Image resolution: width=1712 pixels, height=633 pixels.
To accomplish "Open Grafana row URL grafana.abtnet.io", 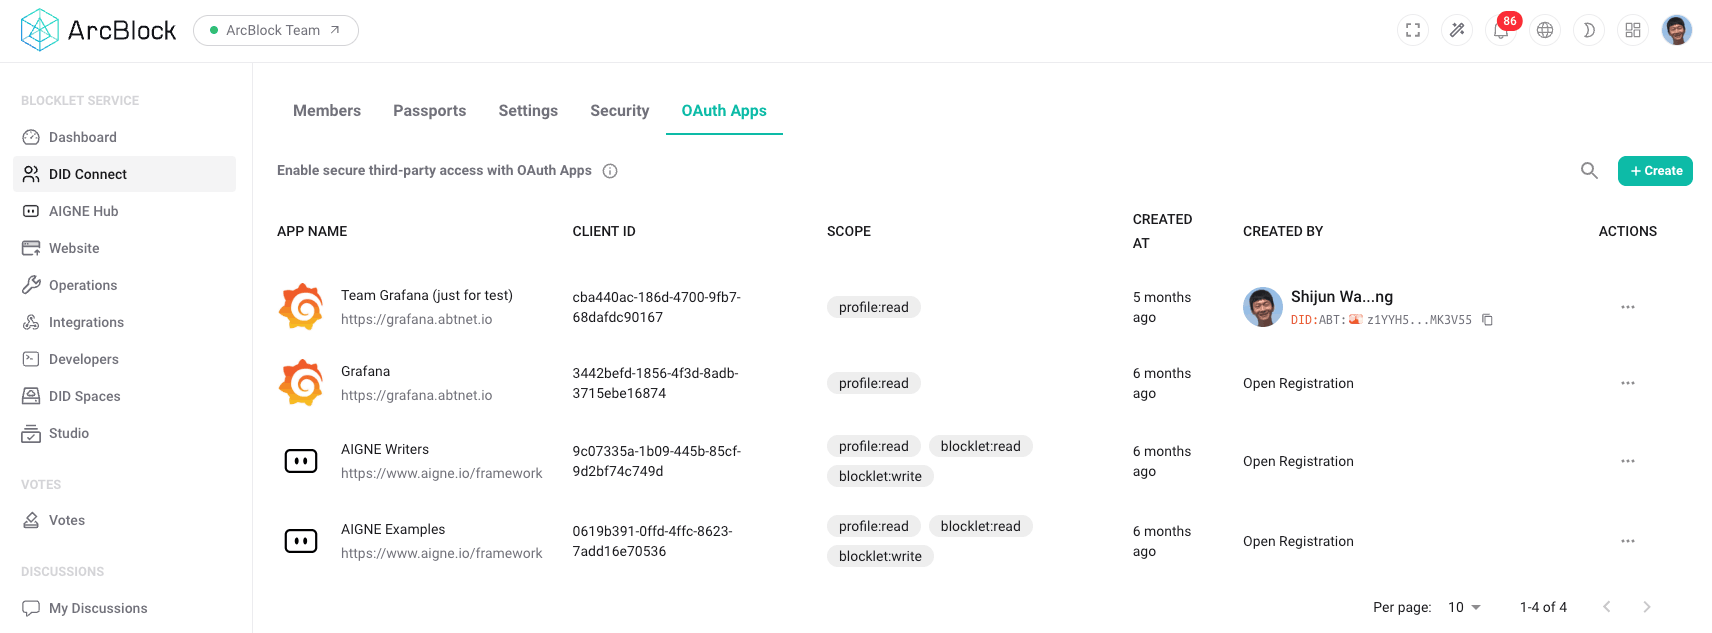I will [x=416, y=395].
